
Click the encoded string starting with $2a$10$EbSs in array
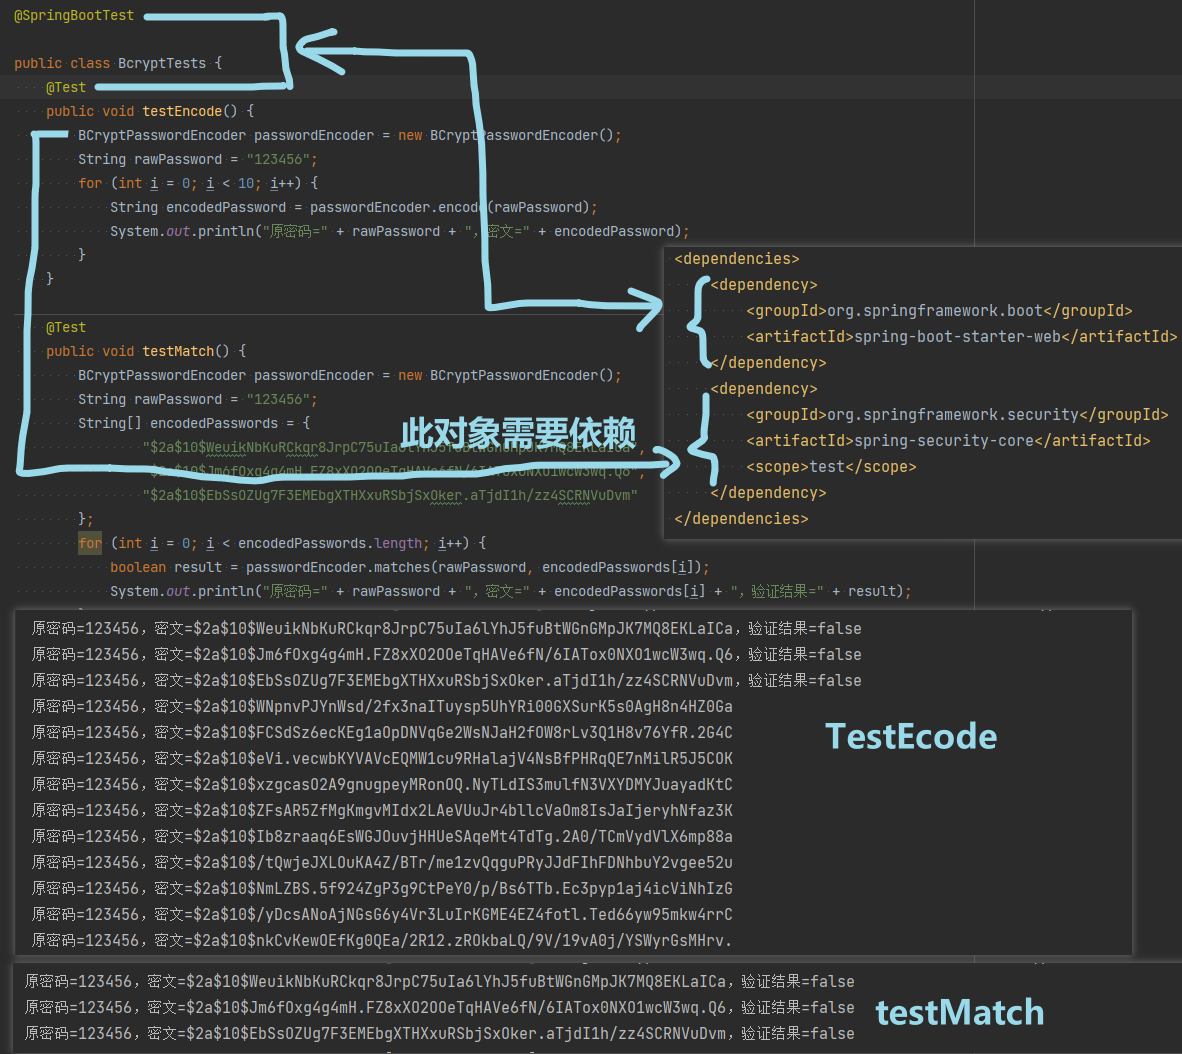click(x=390, y=495)
